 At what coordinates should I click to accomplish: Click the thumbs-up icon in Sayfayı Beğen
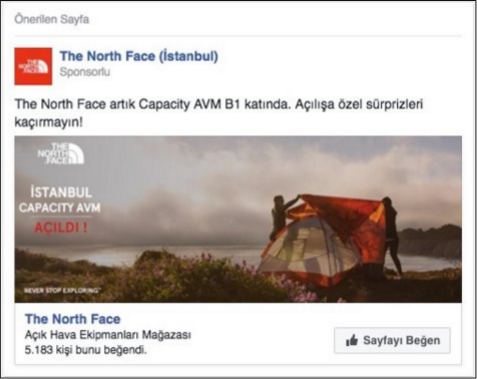pyautogui.click(x=352, y=341)
